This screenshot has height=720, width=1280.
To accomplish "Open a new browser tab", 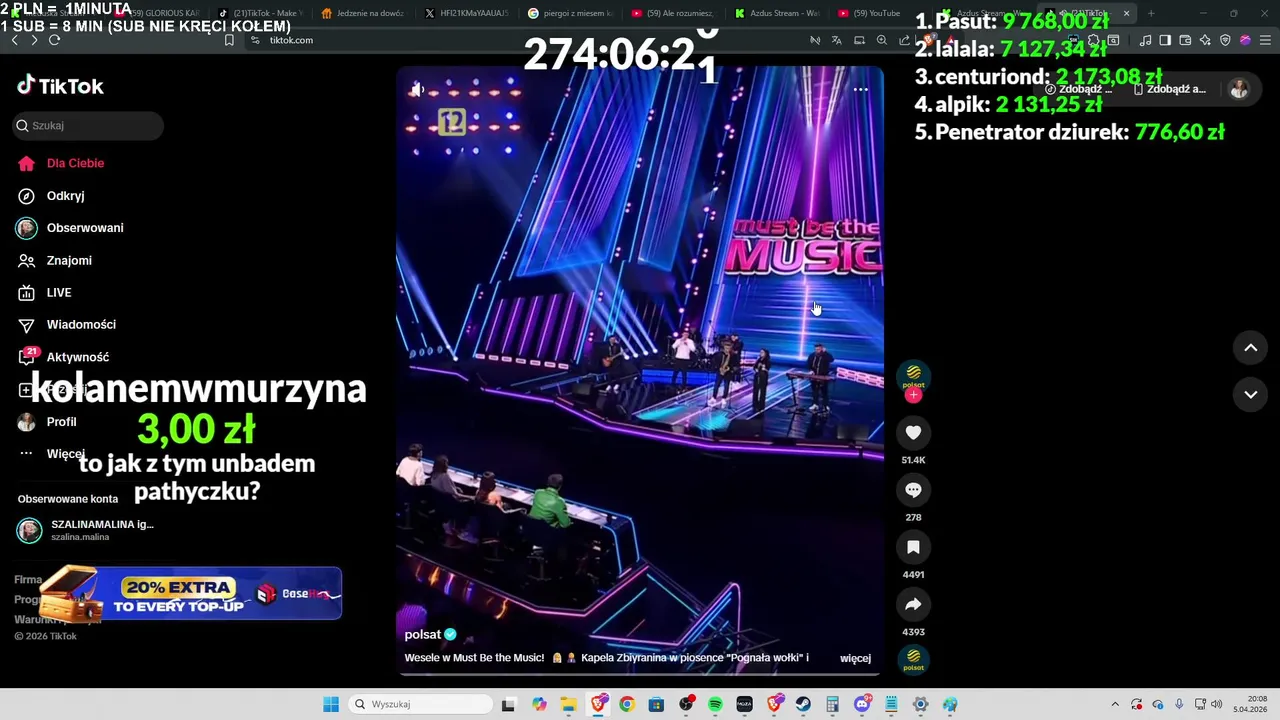I will click(x=1151, y=13).
